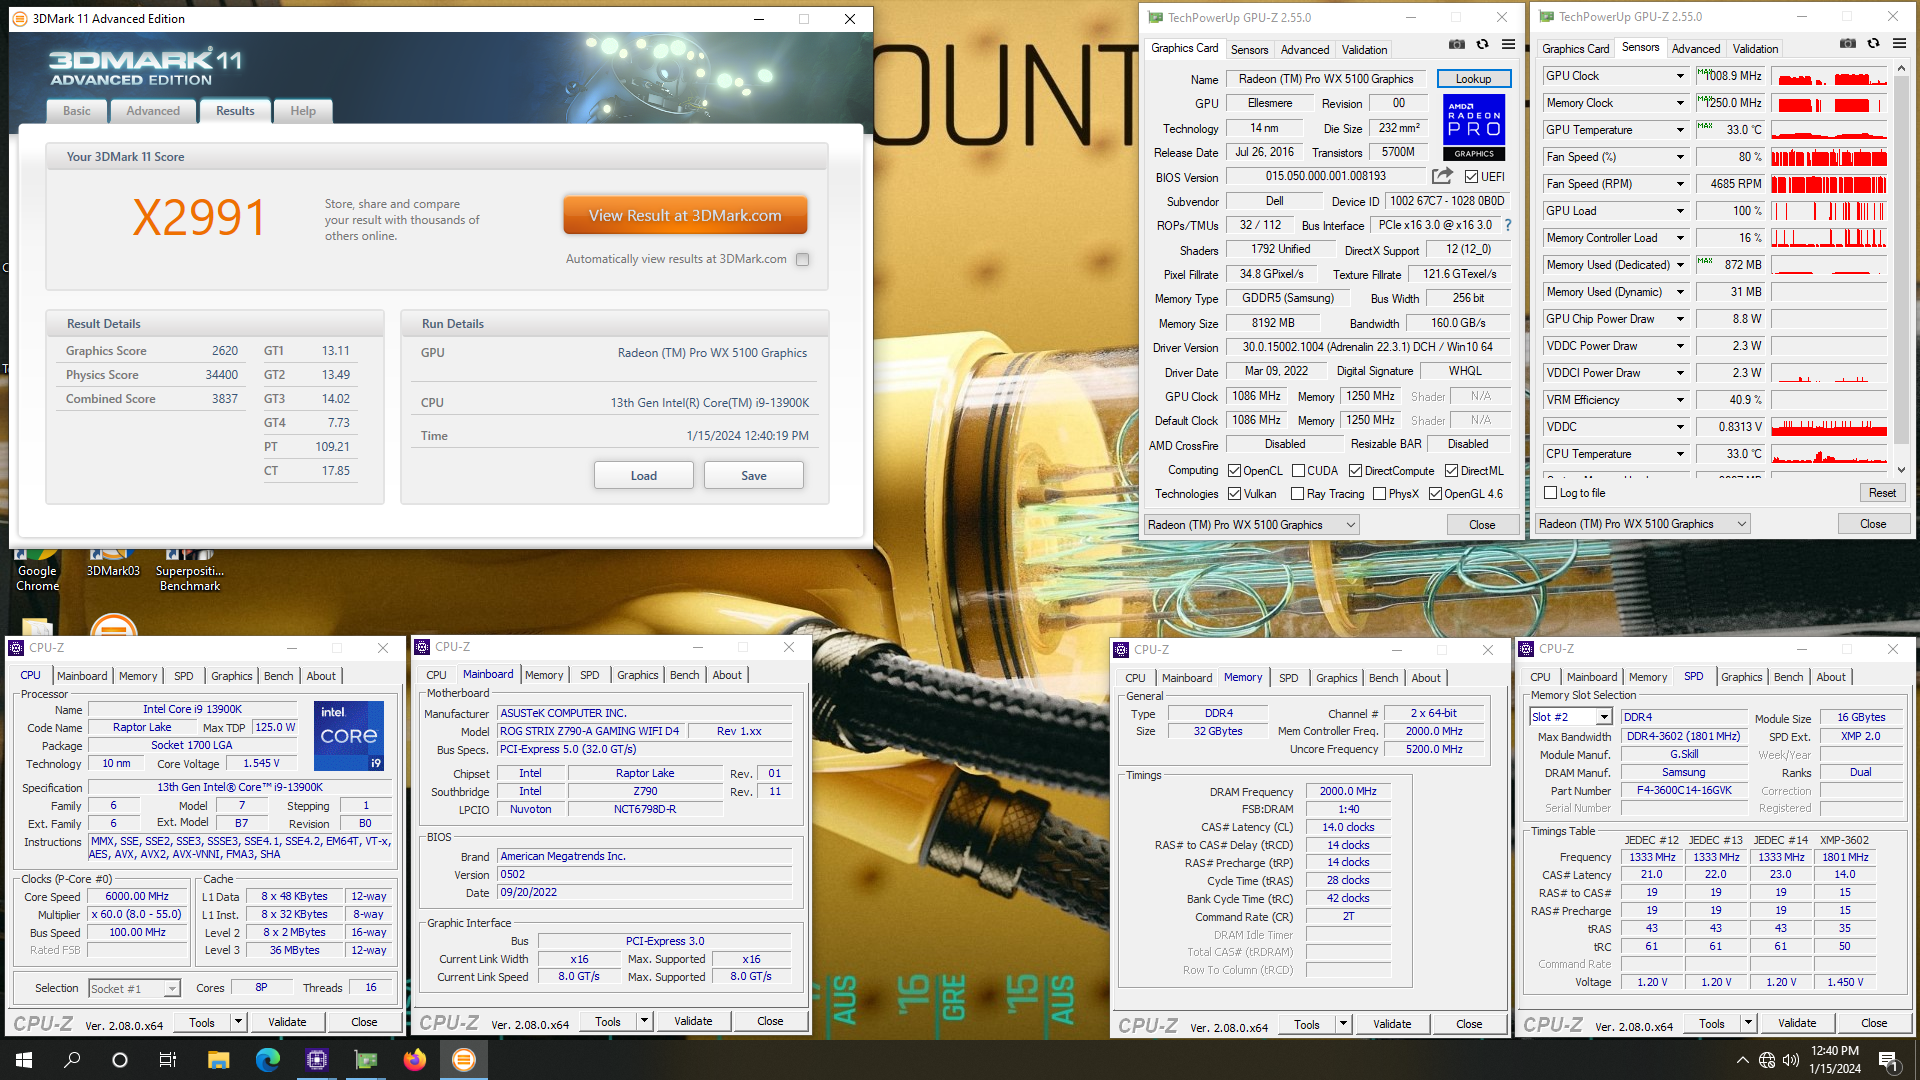Click the taskbar clock 12:40 PM
Screen dimensions: 1920x1080
point(1835,1051)
